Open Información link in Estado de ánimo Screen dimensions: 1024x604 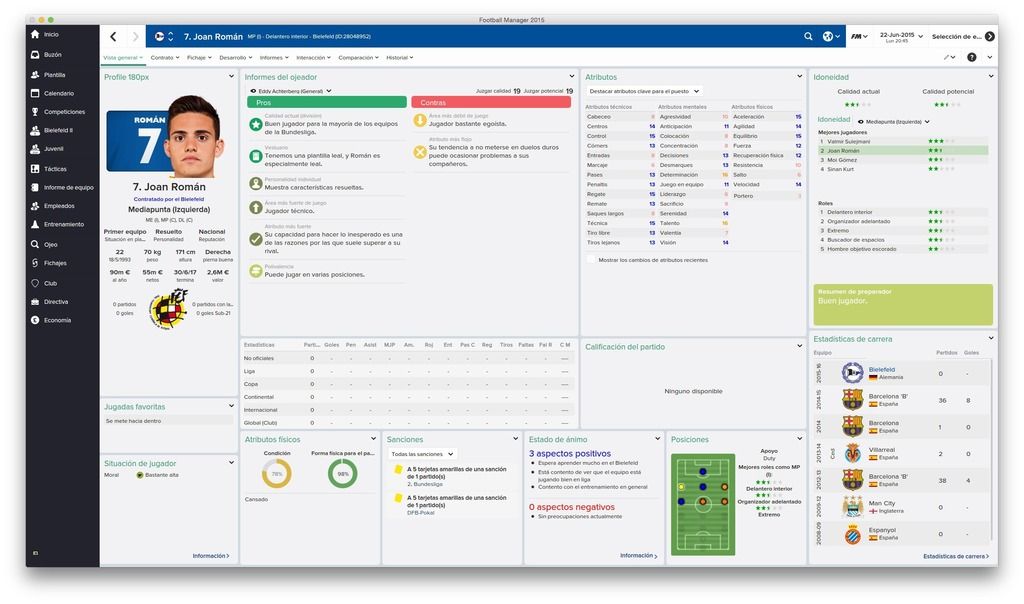click(639, 556)
